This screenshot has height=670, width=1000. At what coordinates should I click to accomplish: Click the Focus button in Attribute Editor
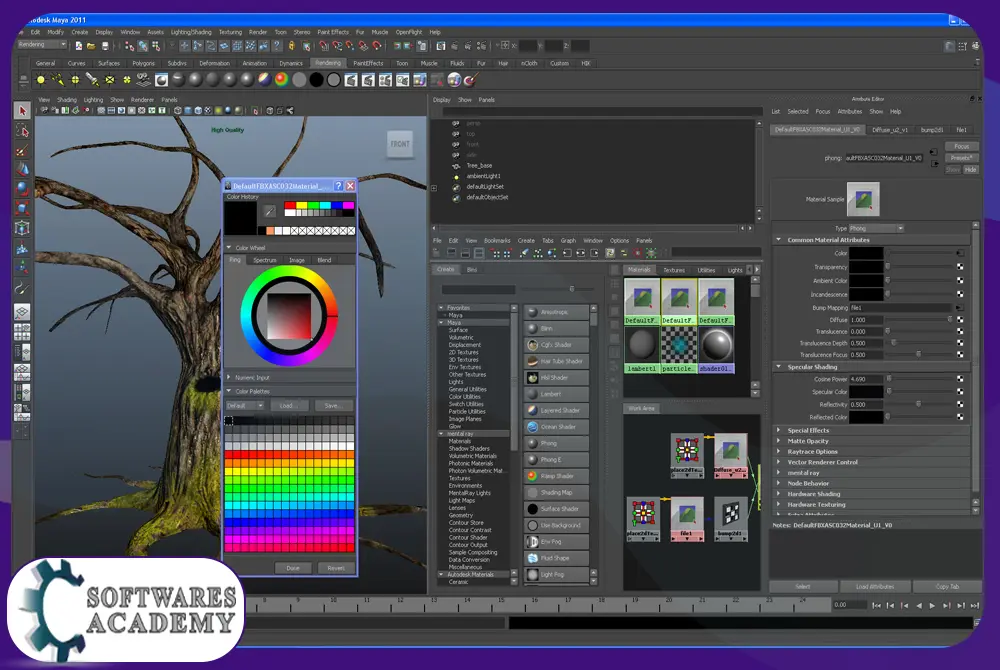(961, 147)
